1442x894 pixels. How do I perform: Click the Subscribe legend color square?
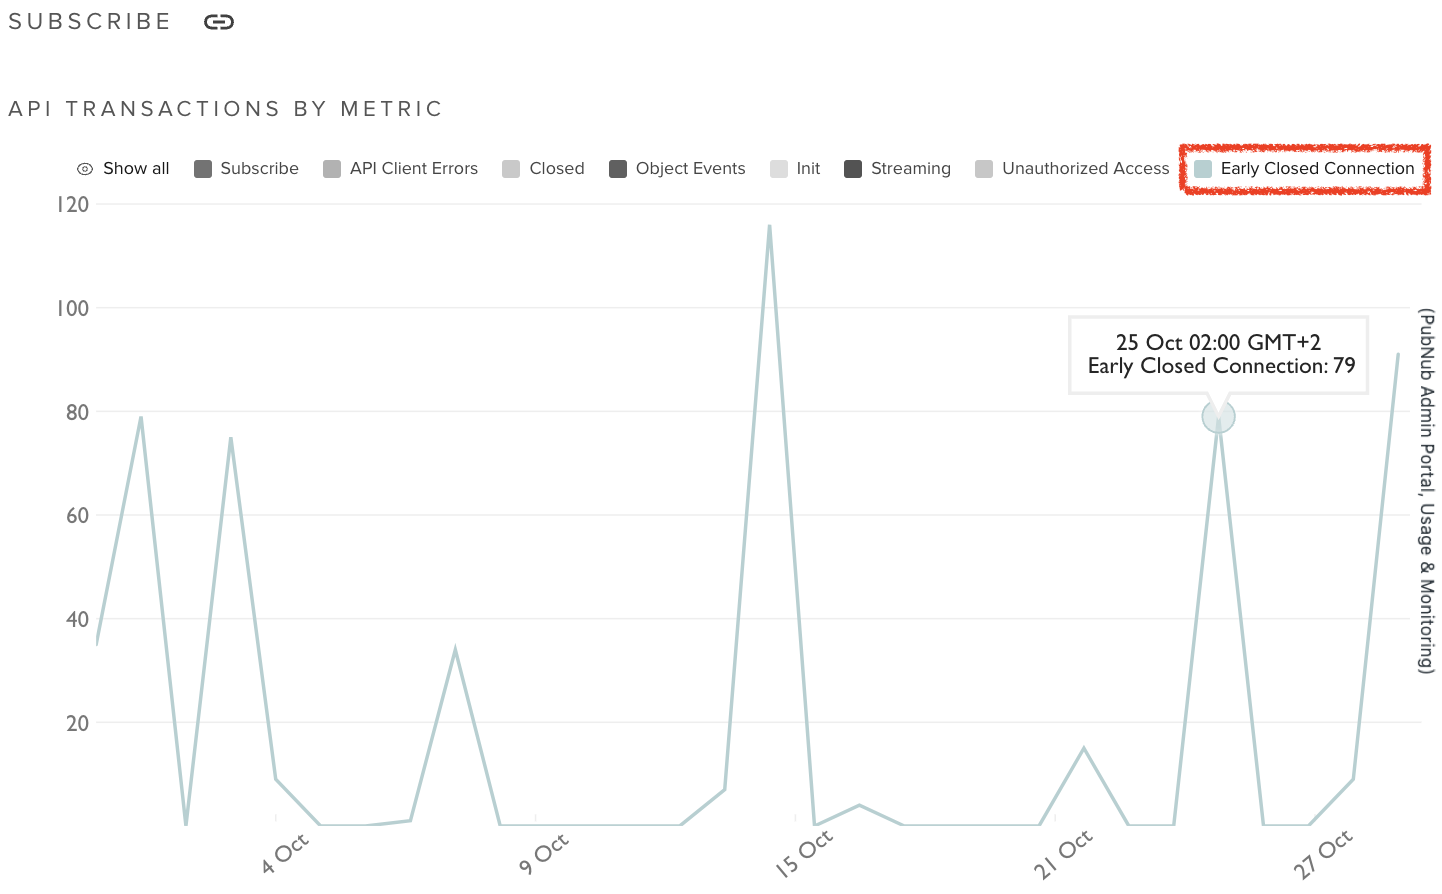pos(203,169)
